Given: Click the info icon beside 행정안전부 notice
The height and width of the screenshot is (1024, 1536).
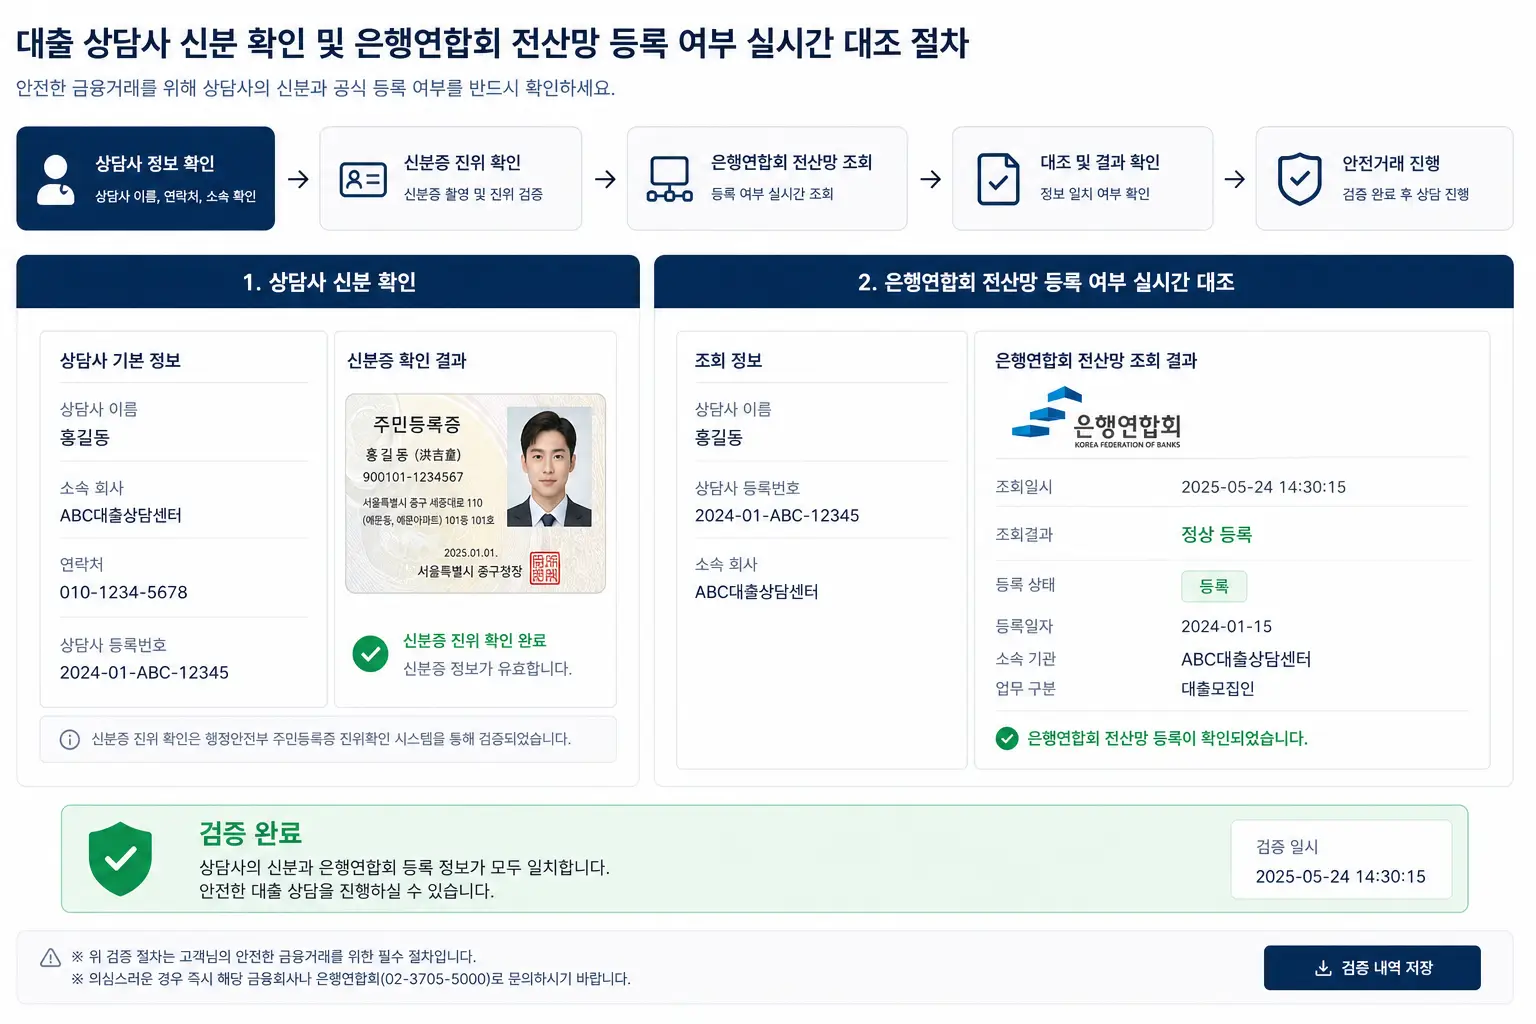Looking at the screenshot, I should (70, 739).
